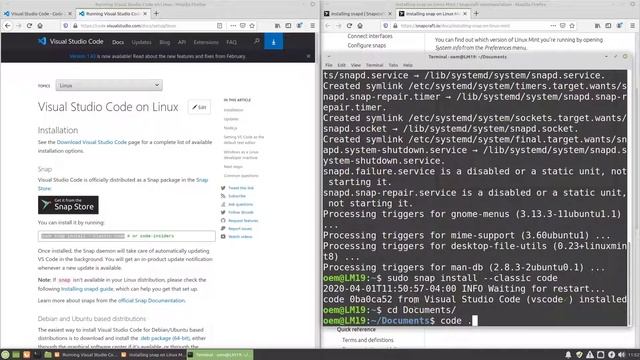Open update manager shield in system tray
This screenshot has width=640, height=360.
(579, 355)
